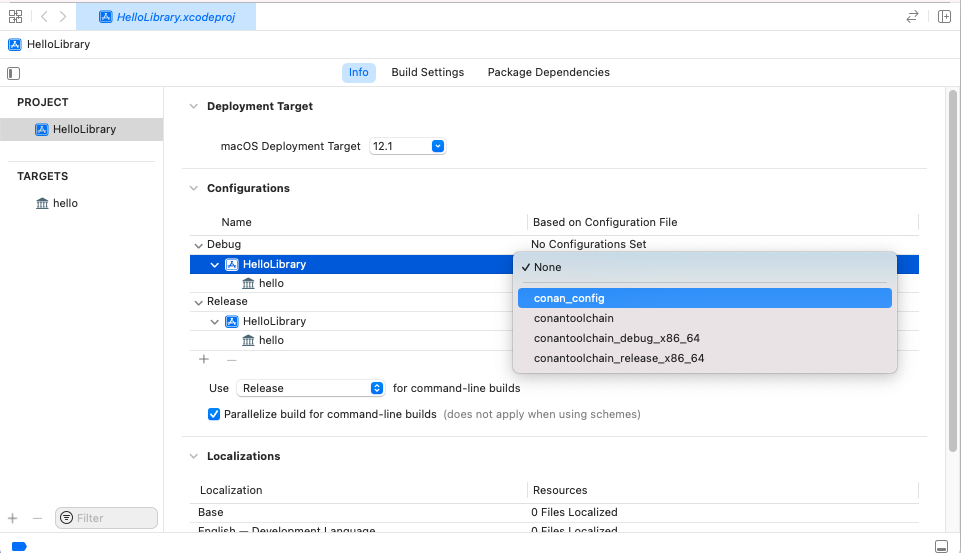The height and width of the screenshot is (553, 961).
Task: Hide the project and targets sidebar
Action: 13,74
